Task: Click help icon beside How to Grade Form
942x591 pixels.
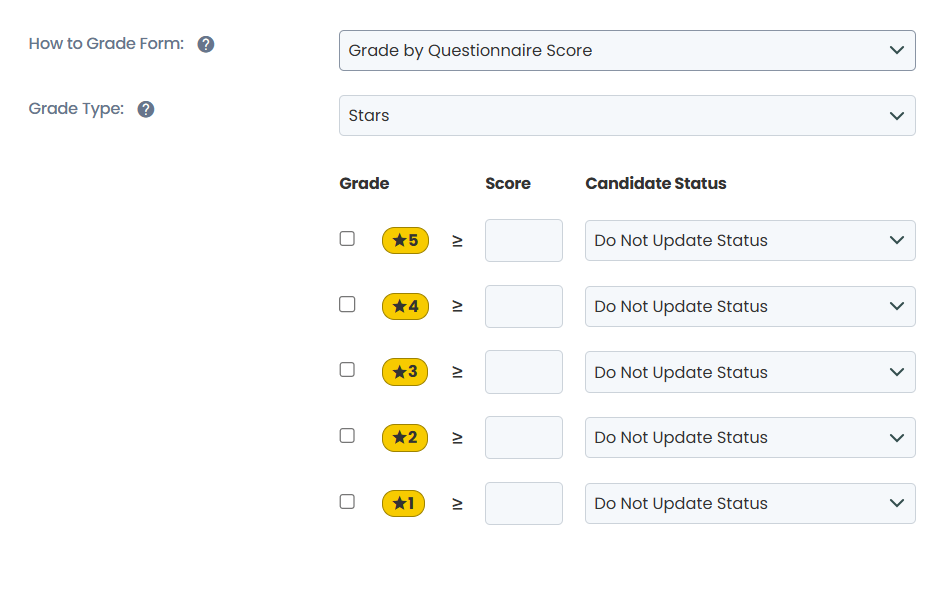Action: tap(206, 44)
